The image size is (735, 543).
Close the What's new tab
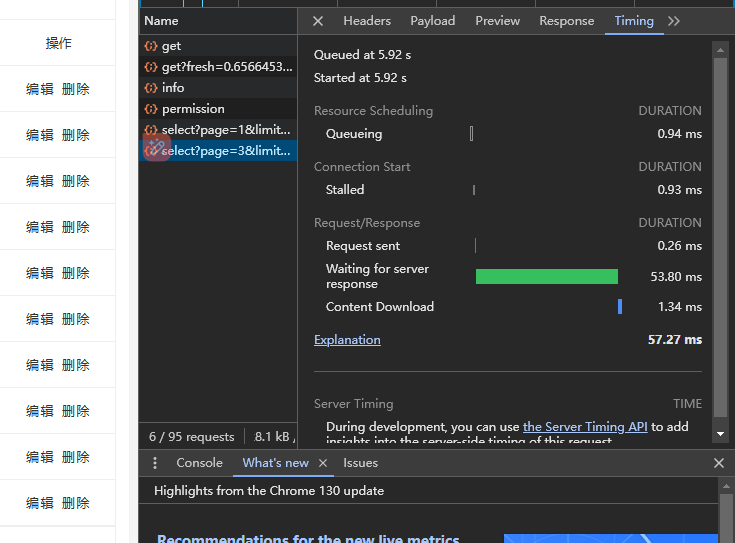[x=322, y=463]
